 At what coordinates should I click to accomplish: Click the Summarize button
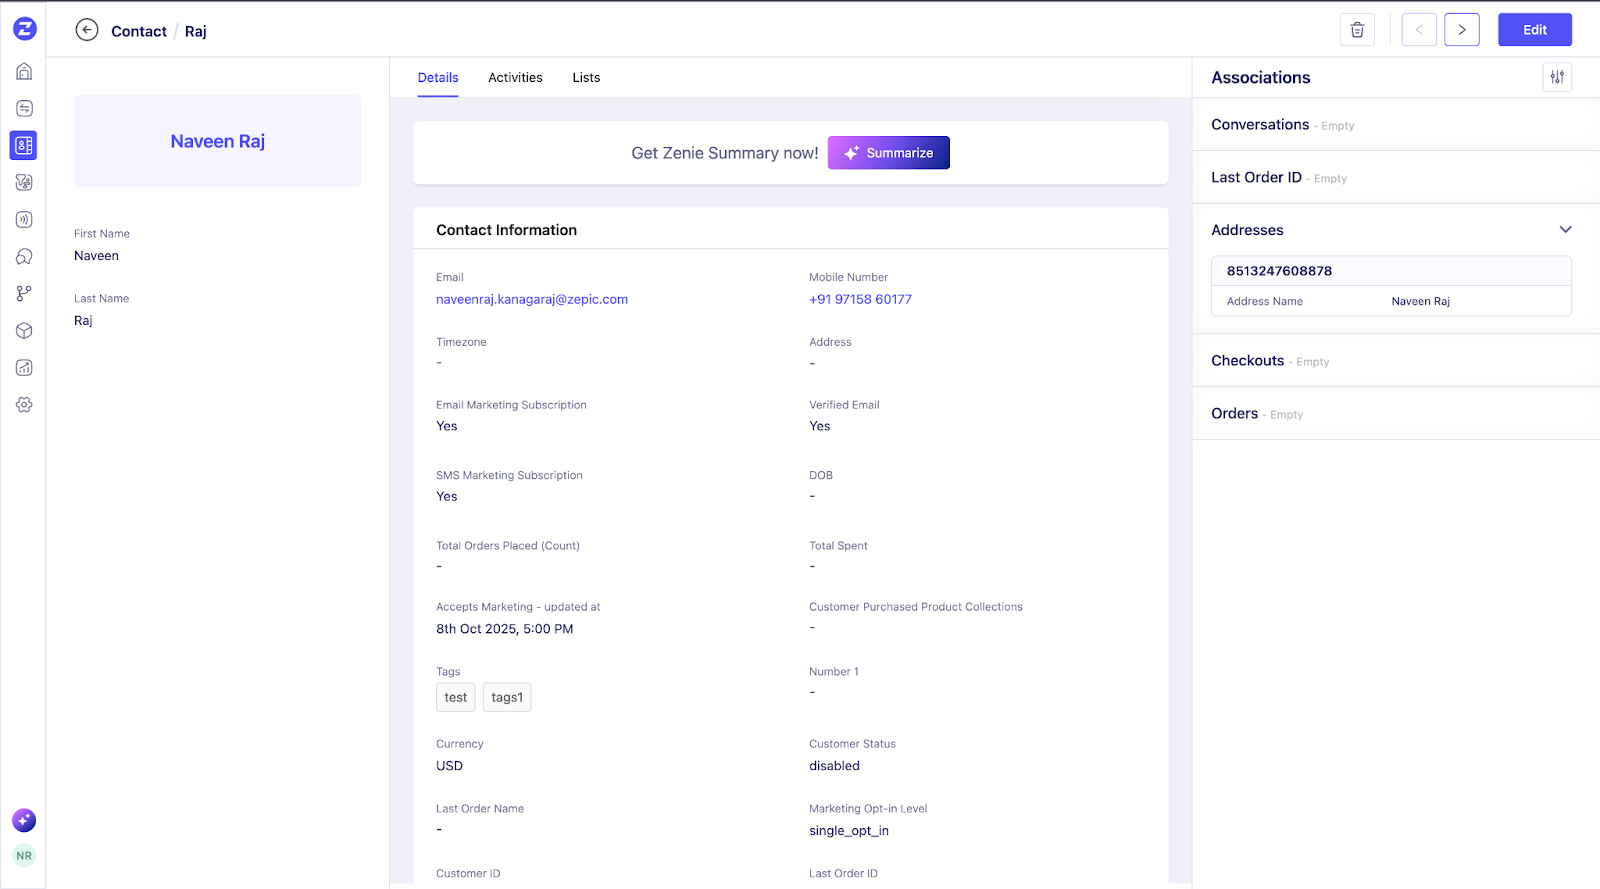coord(888,153)
